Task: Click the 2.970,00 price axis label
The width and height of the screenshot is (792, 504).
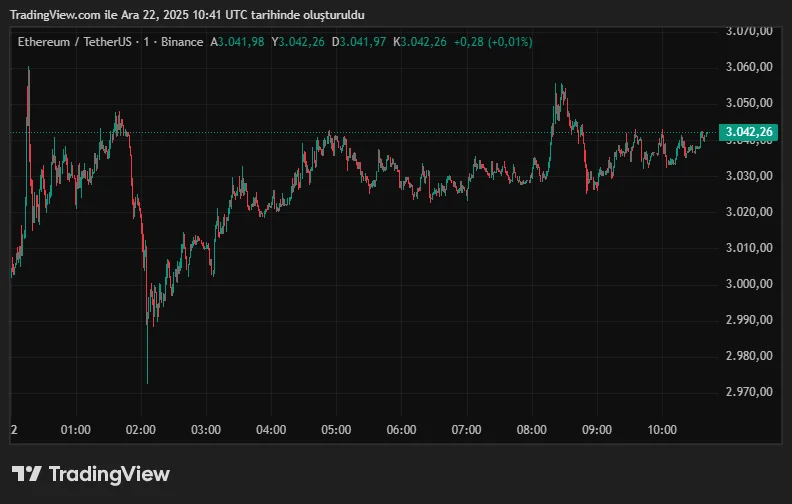Action: 749,392
